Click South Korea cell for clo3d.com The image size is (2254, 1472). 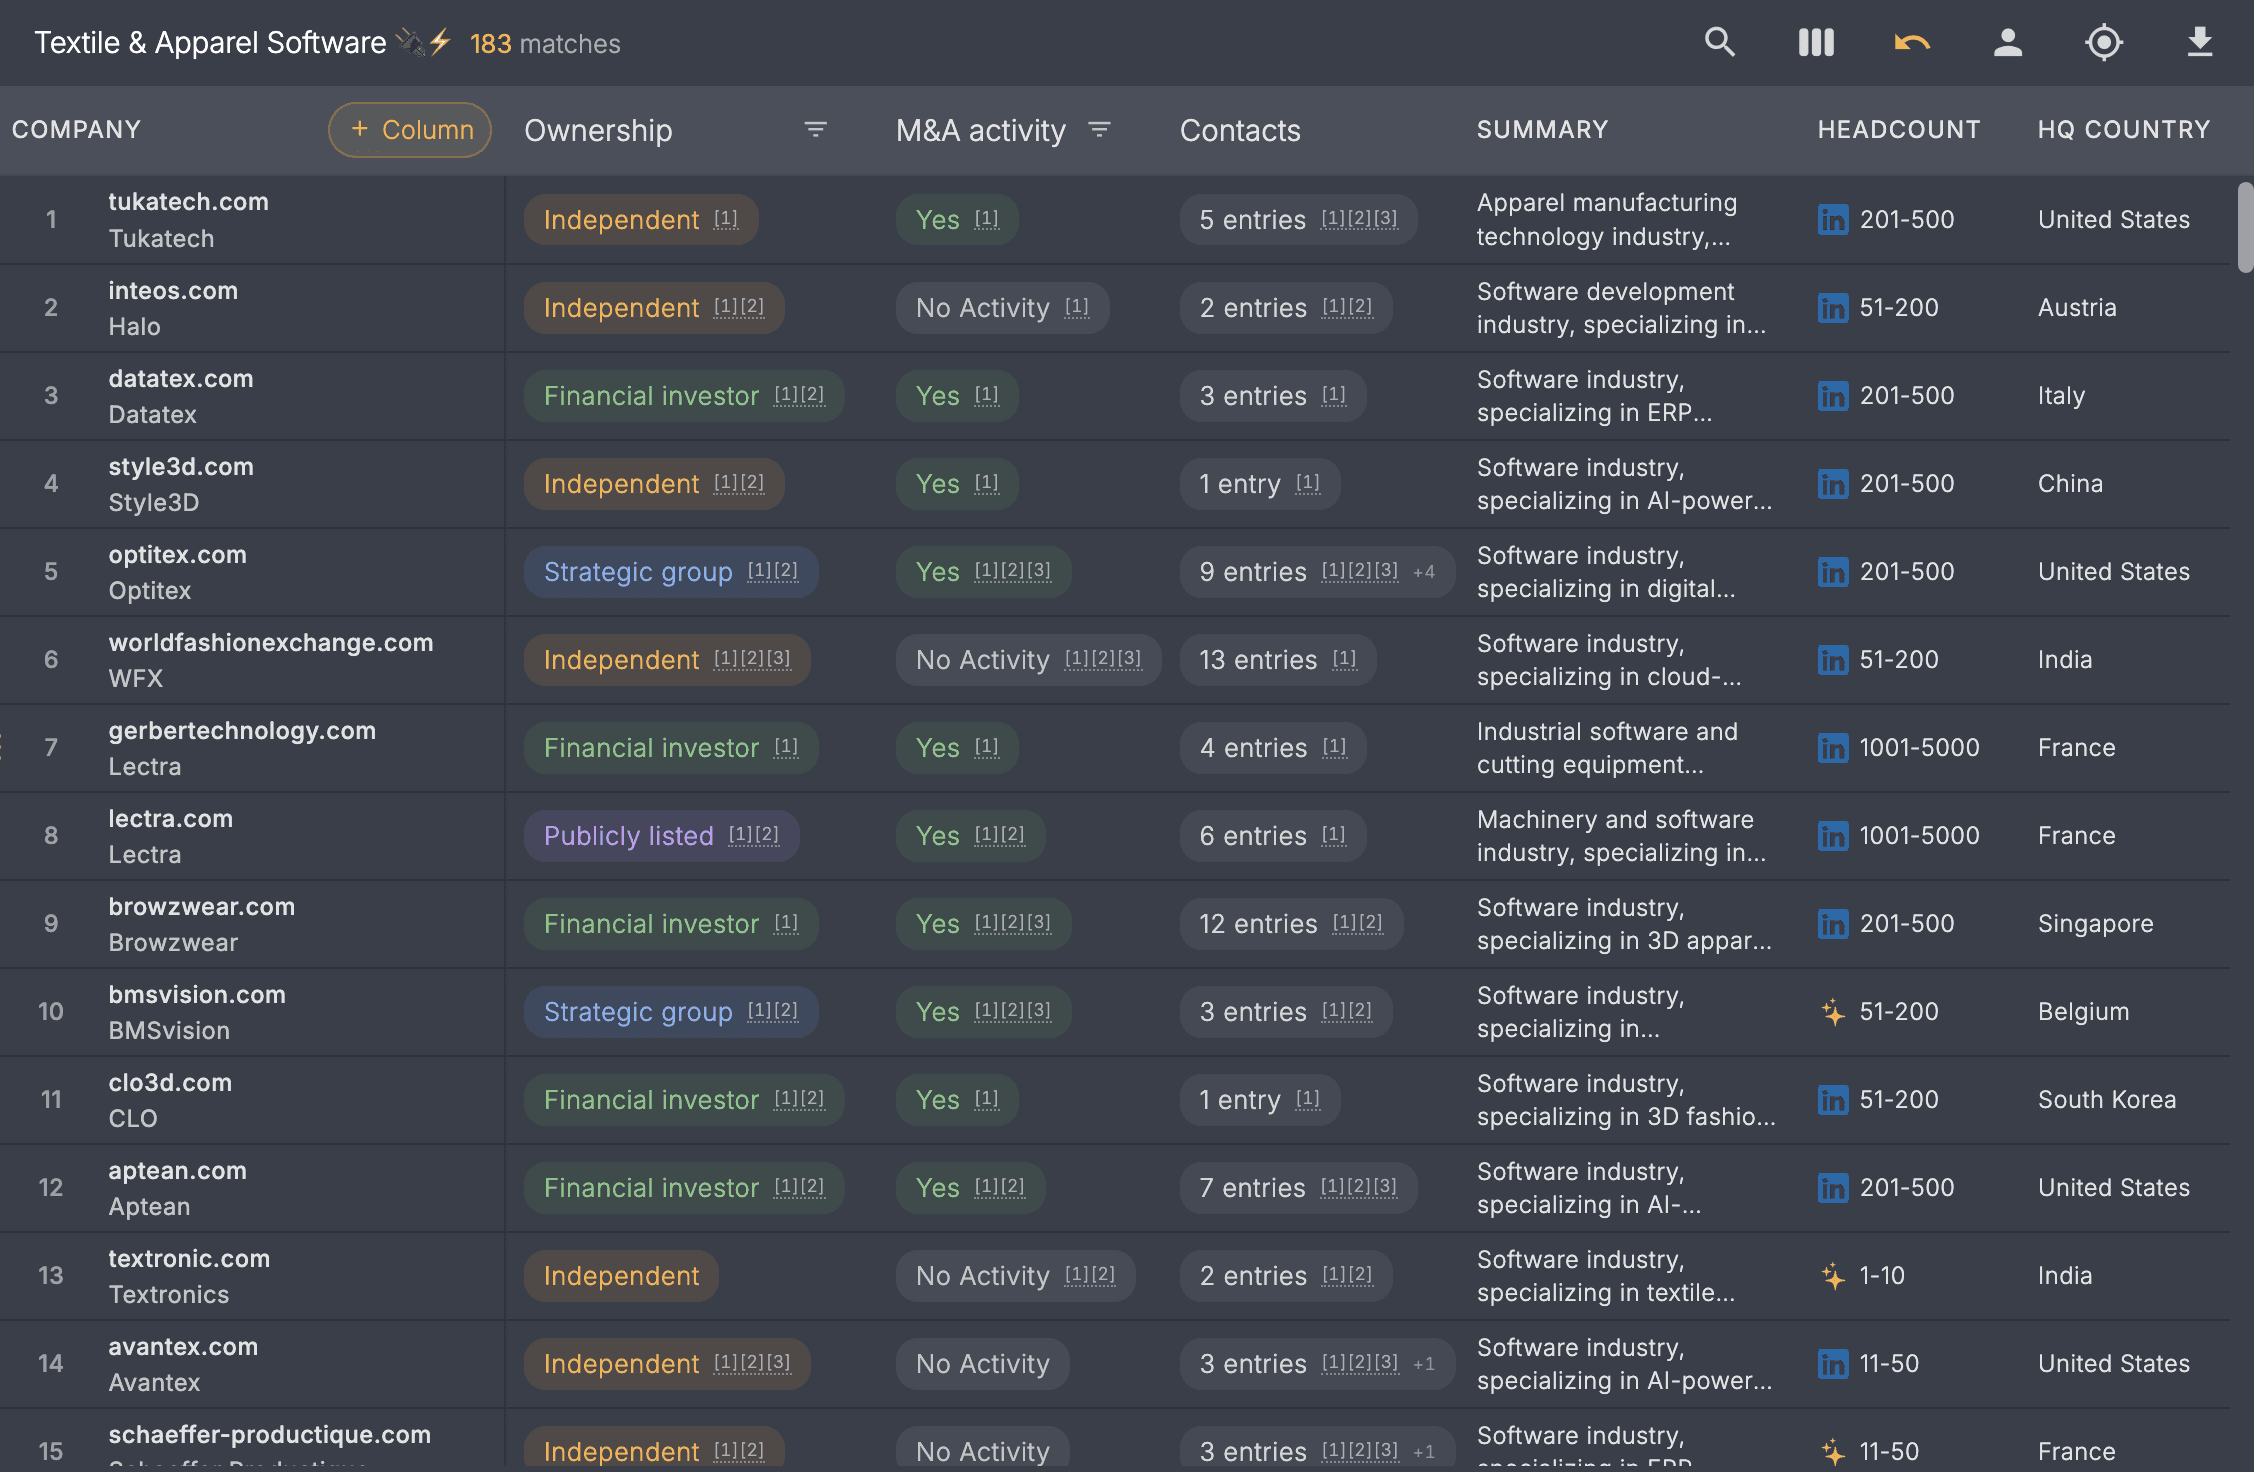click(2107, 1100)
